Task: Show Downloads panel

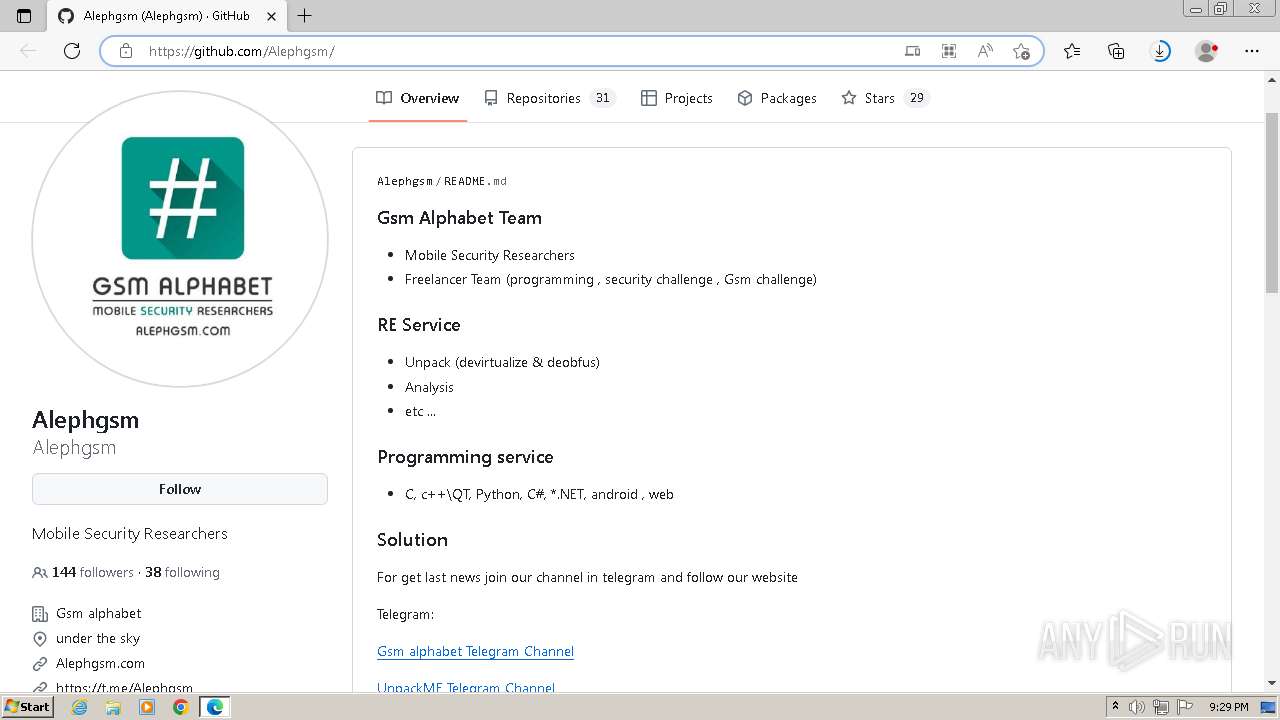Action: click(x=1161, y=51)
